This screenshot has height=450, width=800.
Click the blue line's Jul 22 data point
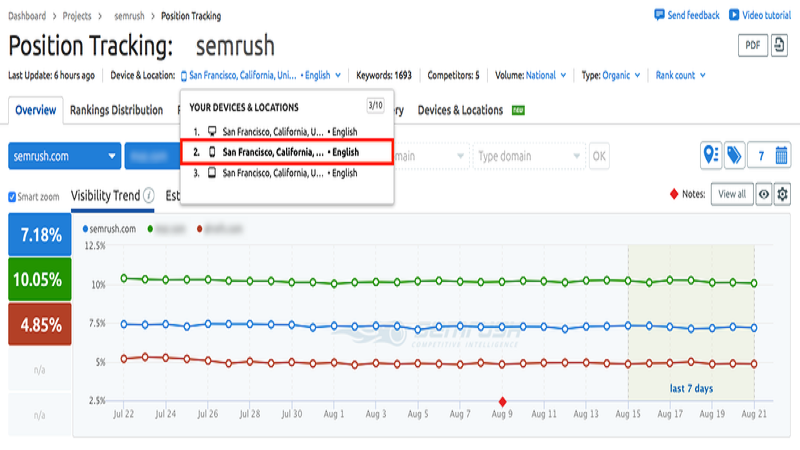(x=124, y=324)
